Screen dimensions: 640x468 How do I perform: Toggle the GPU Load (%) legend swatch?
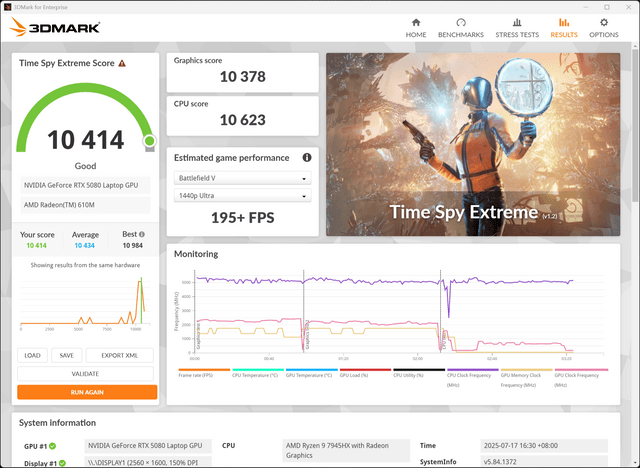tap(365, 370)
